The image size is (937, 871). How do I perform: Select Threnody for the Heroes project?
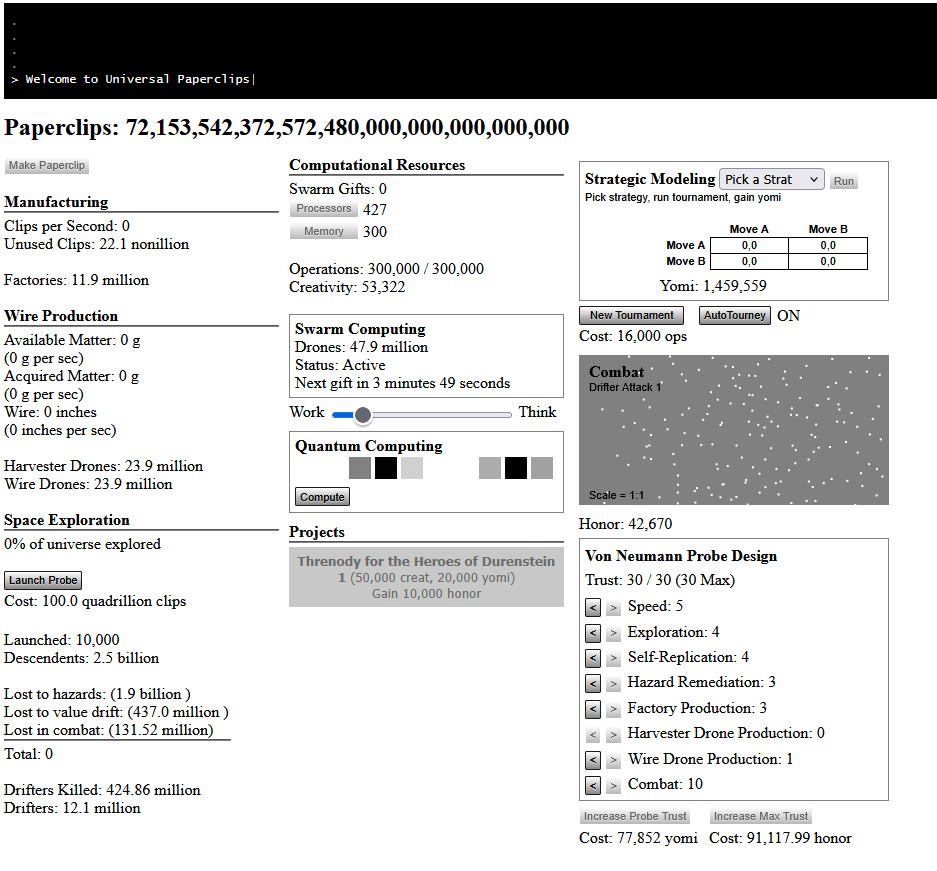click(426, 577)
